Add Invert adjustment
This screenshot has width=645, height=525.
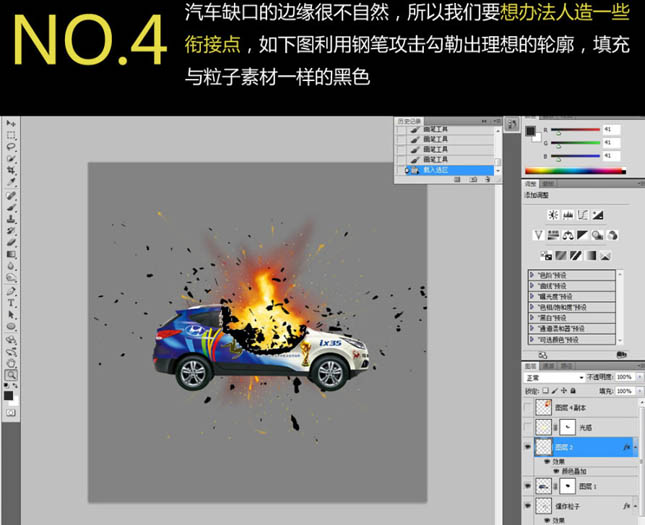tap(546, 256)
